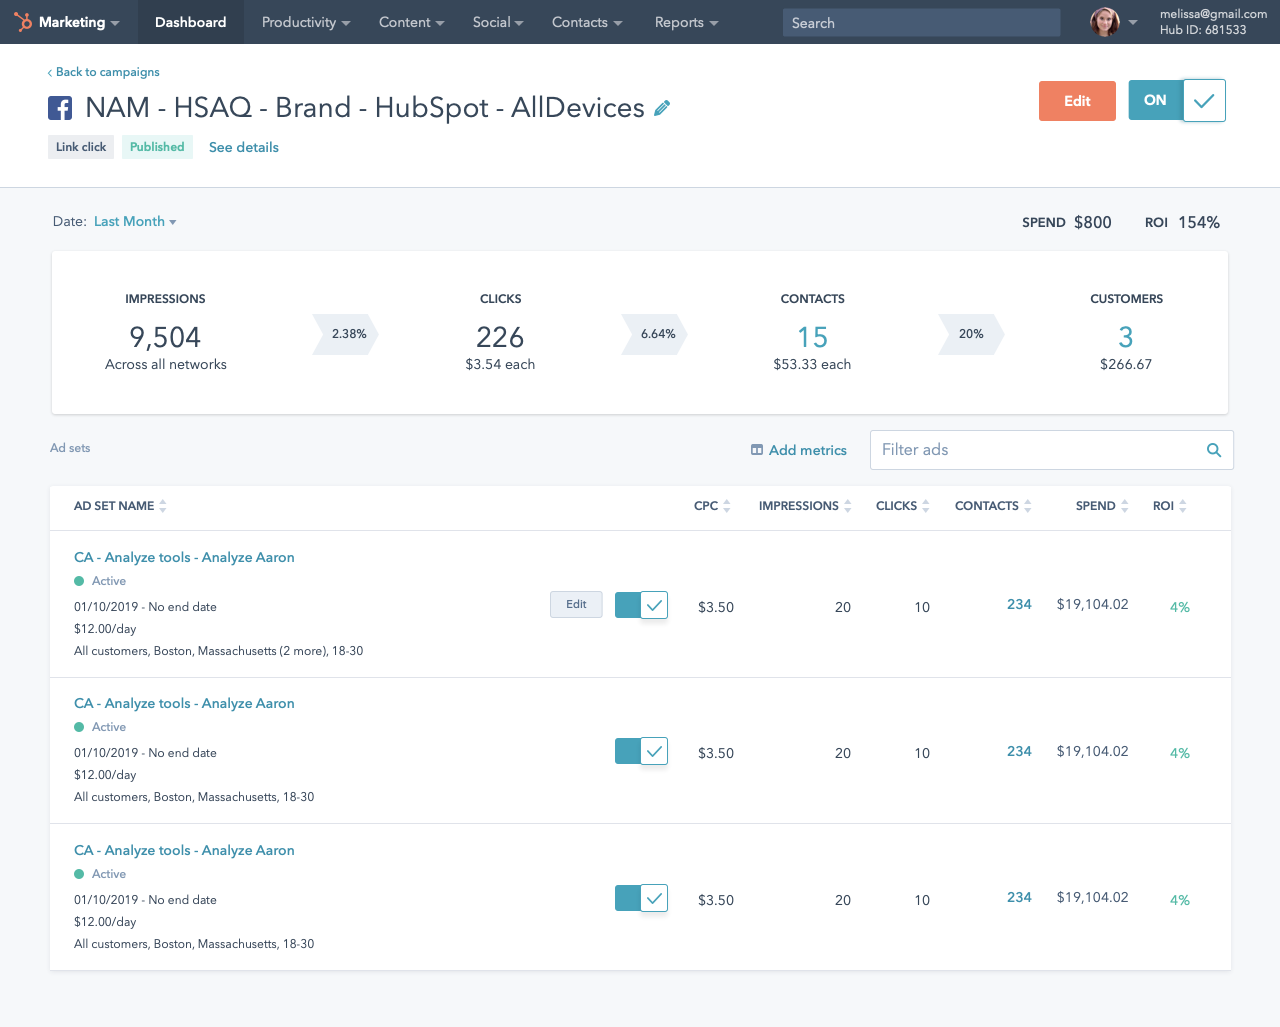Open third CA - Analyze tools ad set link
Image resolution: width=1280 pixels, height=1027 pixels.
[x=184, y=850]
